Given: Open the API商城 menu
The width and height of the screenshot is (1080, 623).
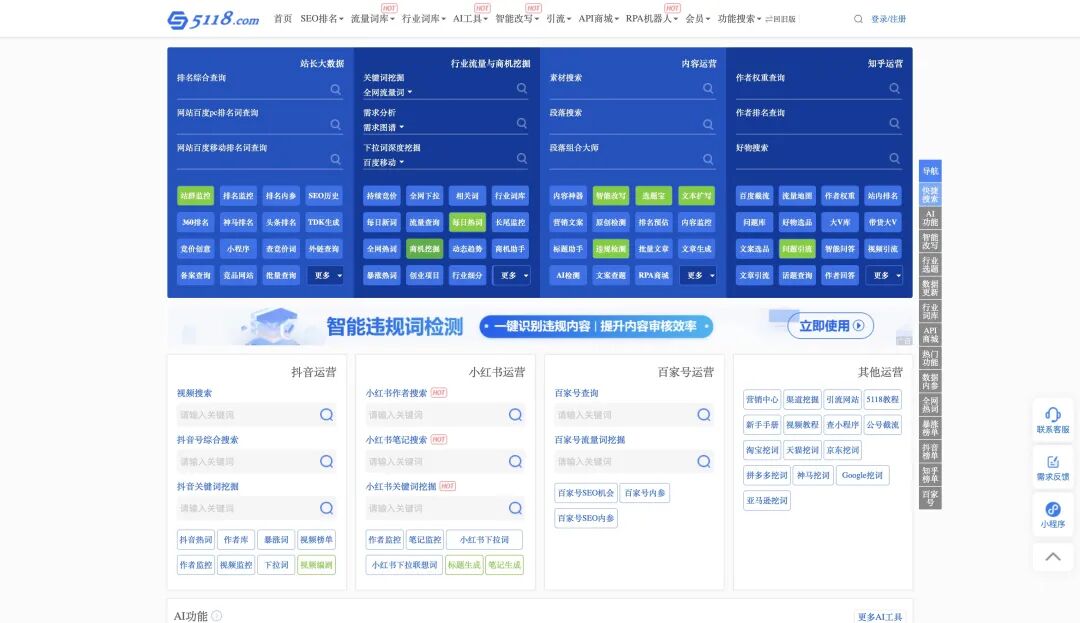Looking at the screenshot, I should 598,18.
